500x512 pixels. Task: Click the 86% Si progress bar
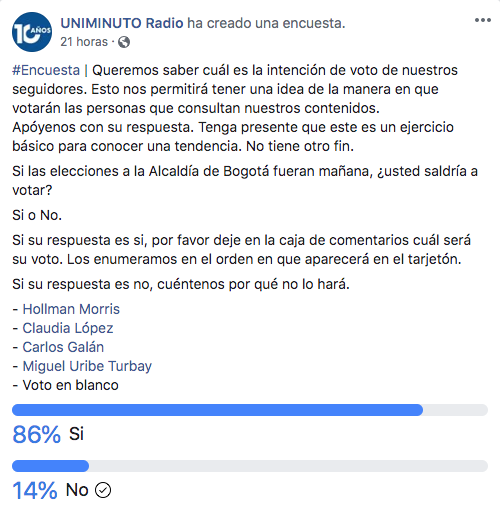pos(250,410)
